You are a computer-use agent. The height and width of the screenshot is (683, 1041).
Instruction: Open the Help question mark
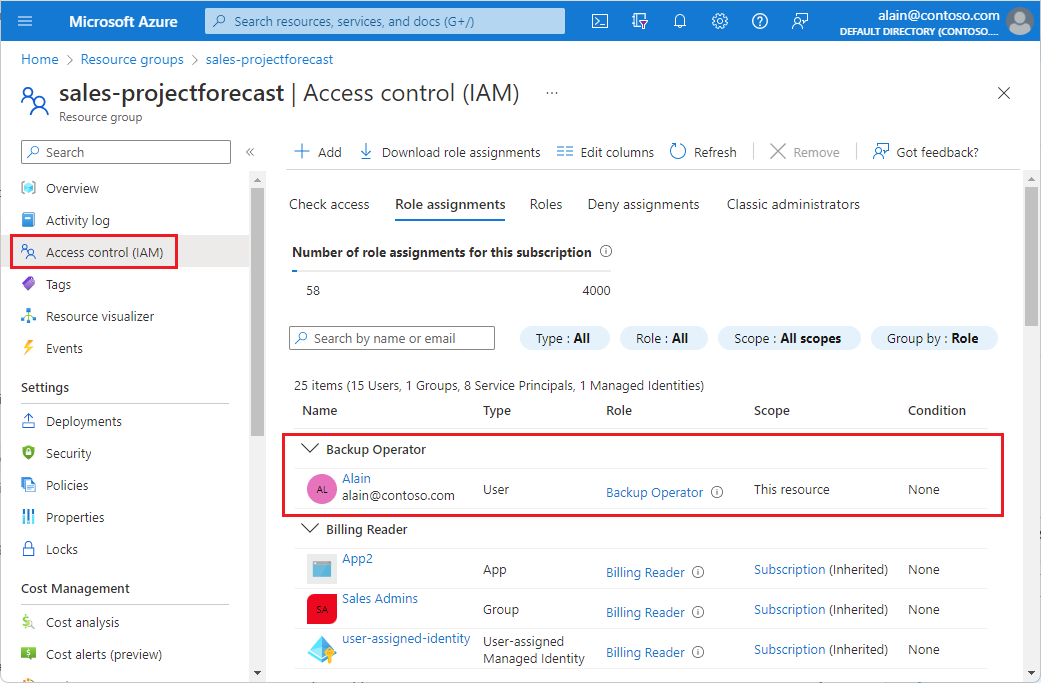pos(759,20)
